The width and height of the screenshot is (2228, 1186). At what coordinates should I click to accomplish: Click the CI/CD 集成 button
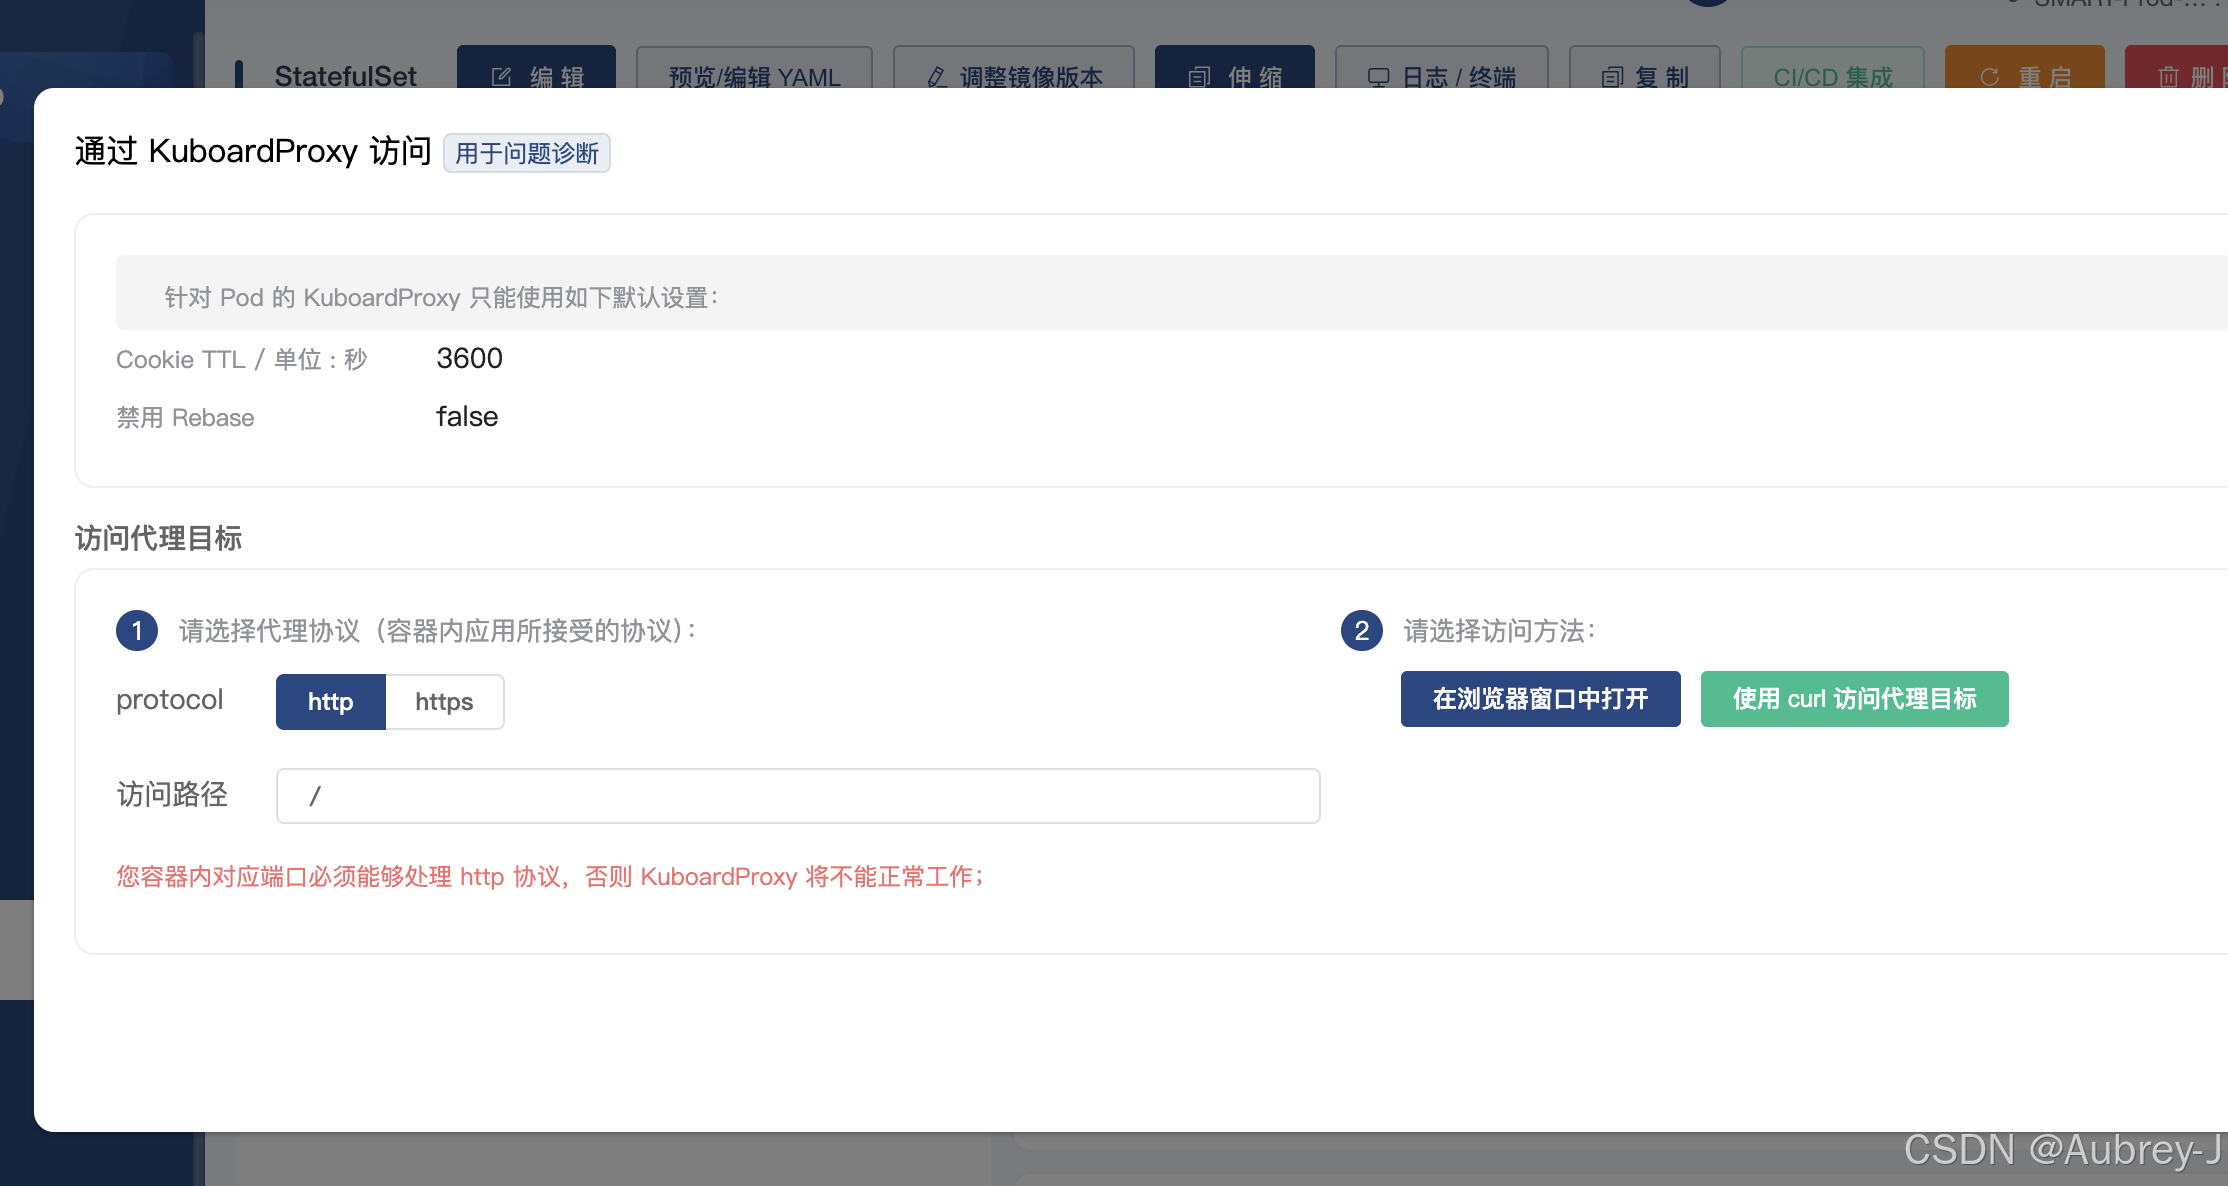coord(1832,77)
